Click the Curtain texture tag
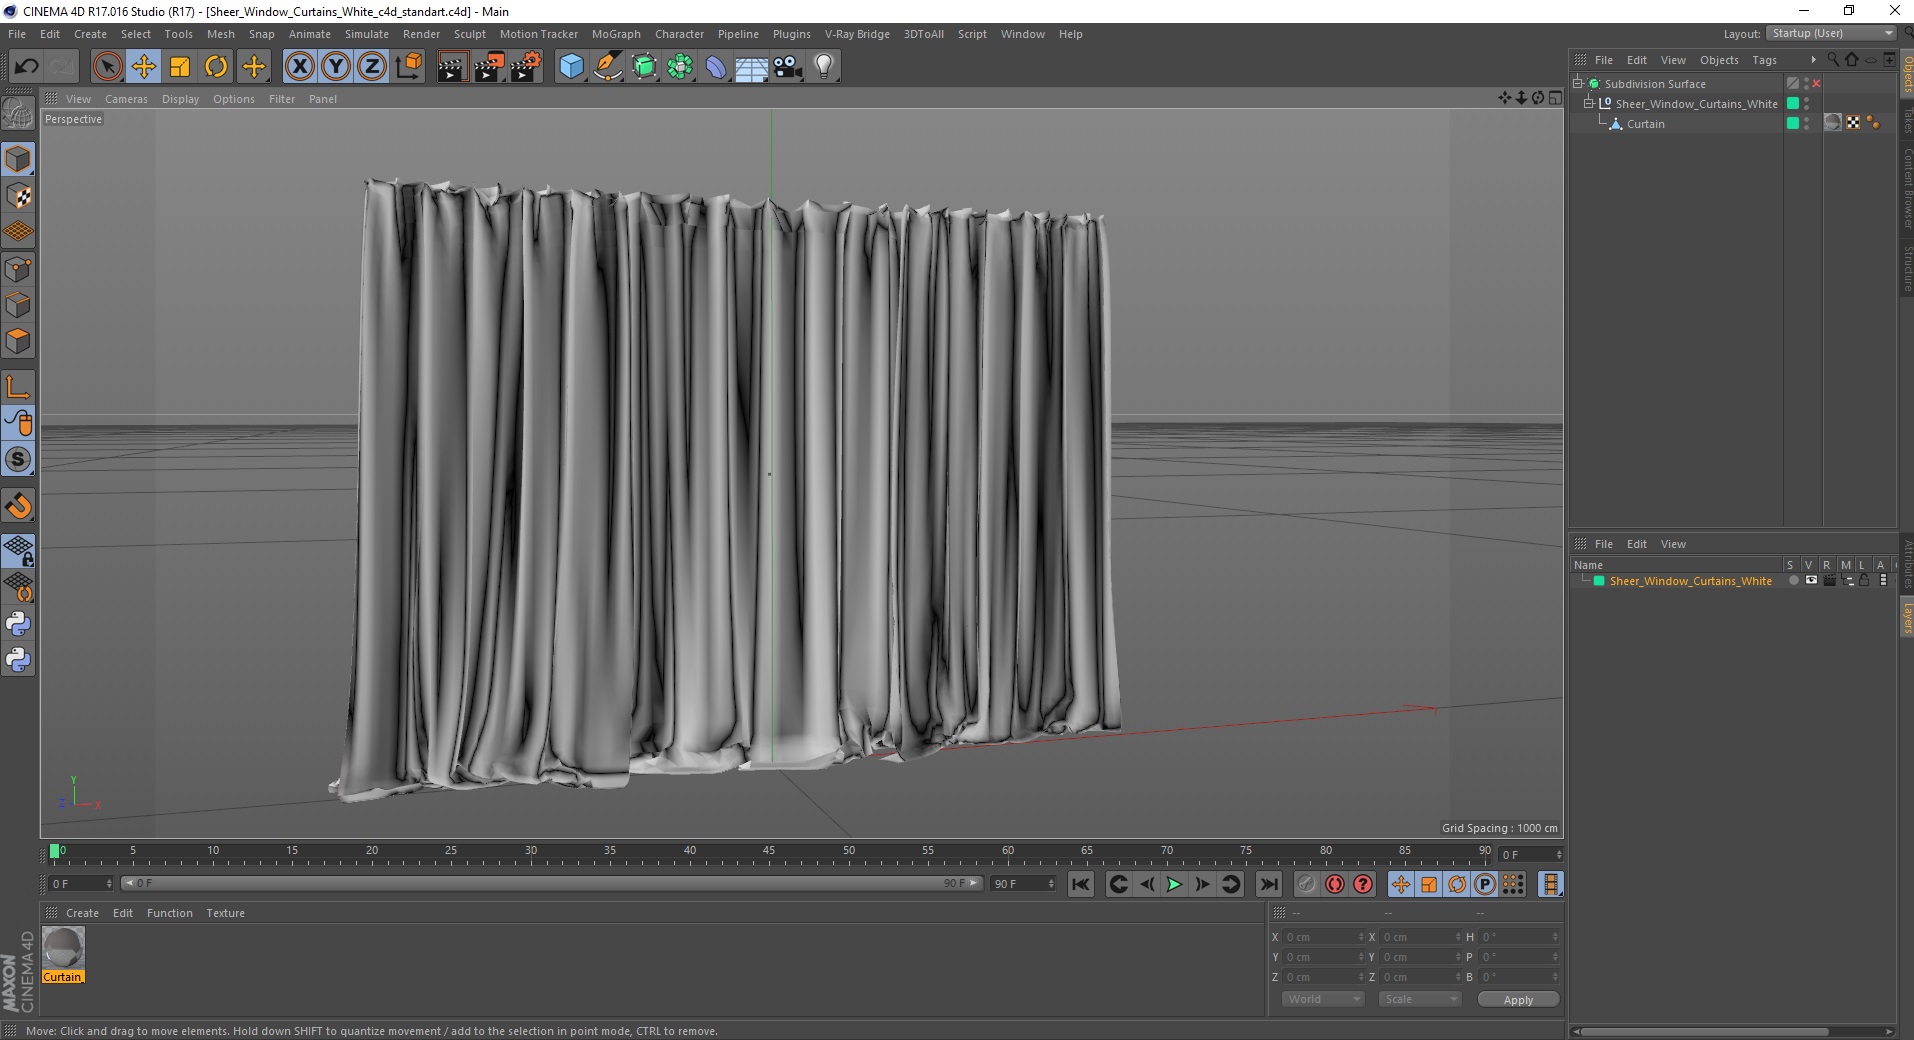 pyautogui.click(x=1833, y=123)
